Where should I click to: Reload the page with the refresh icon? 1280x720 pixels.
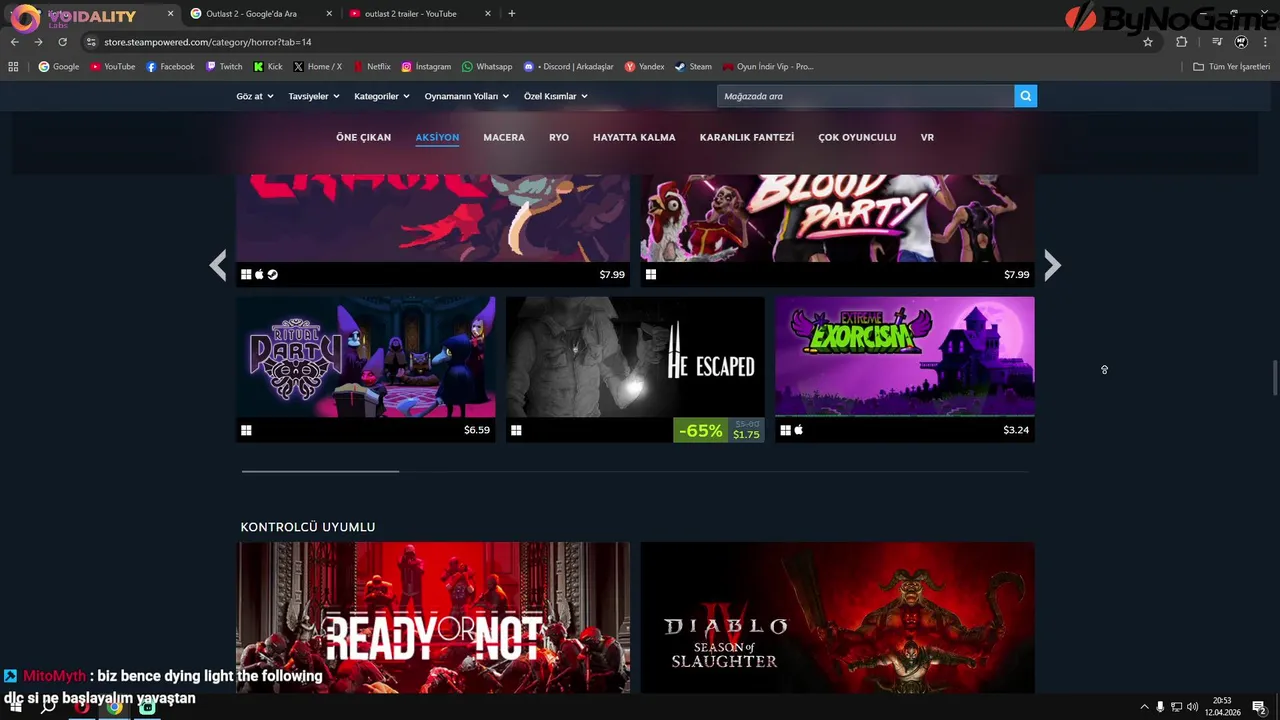coord(63,42)
